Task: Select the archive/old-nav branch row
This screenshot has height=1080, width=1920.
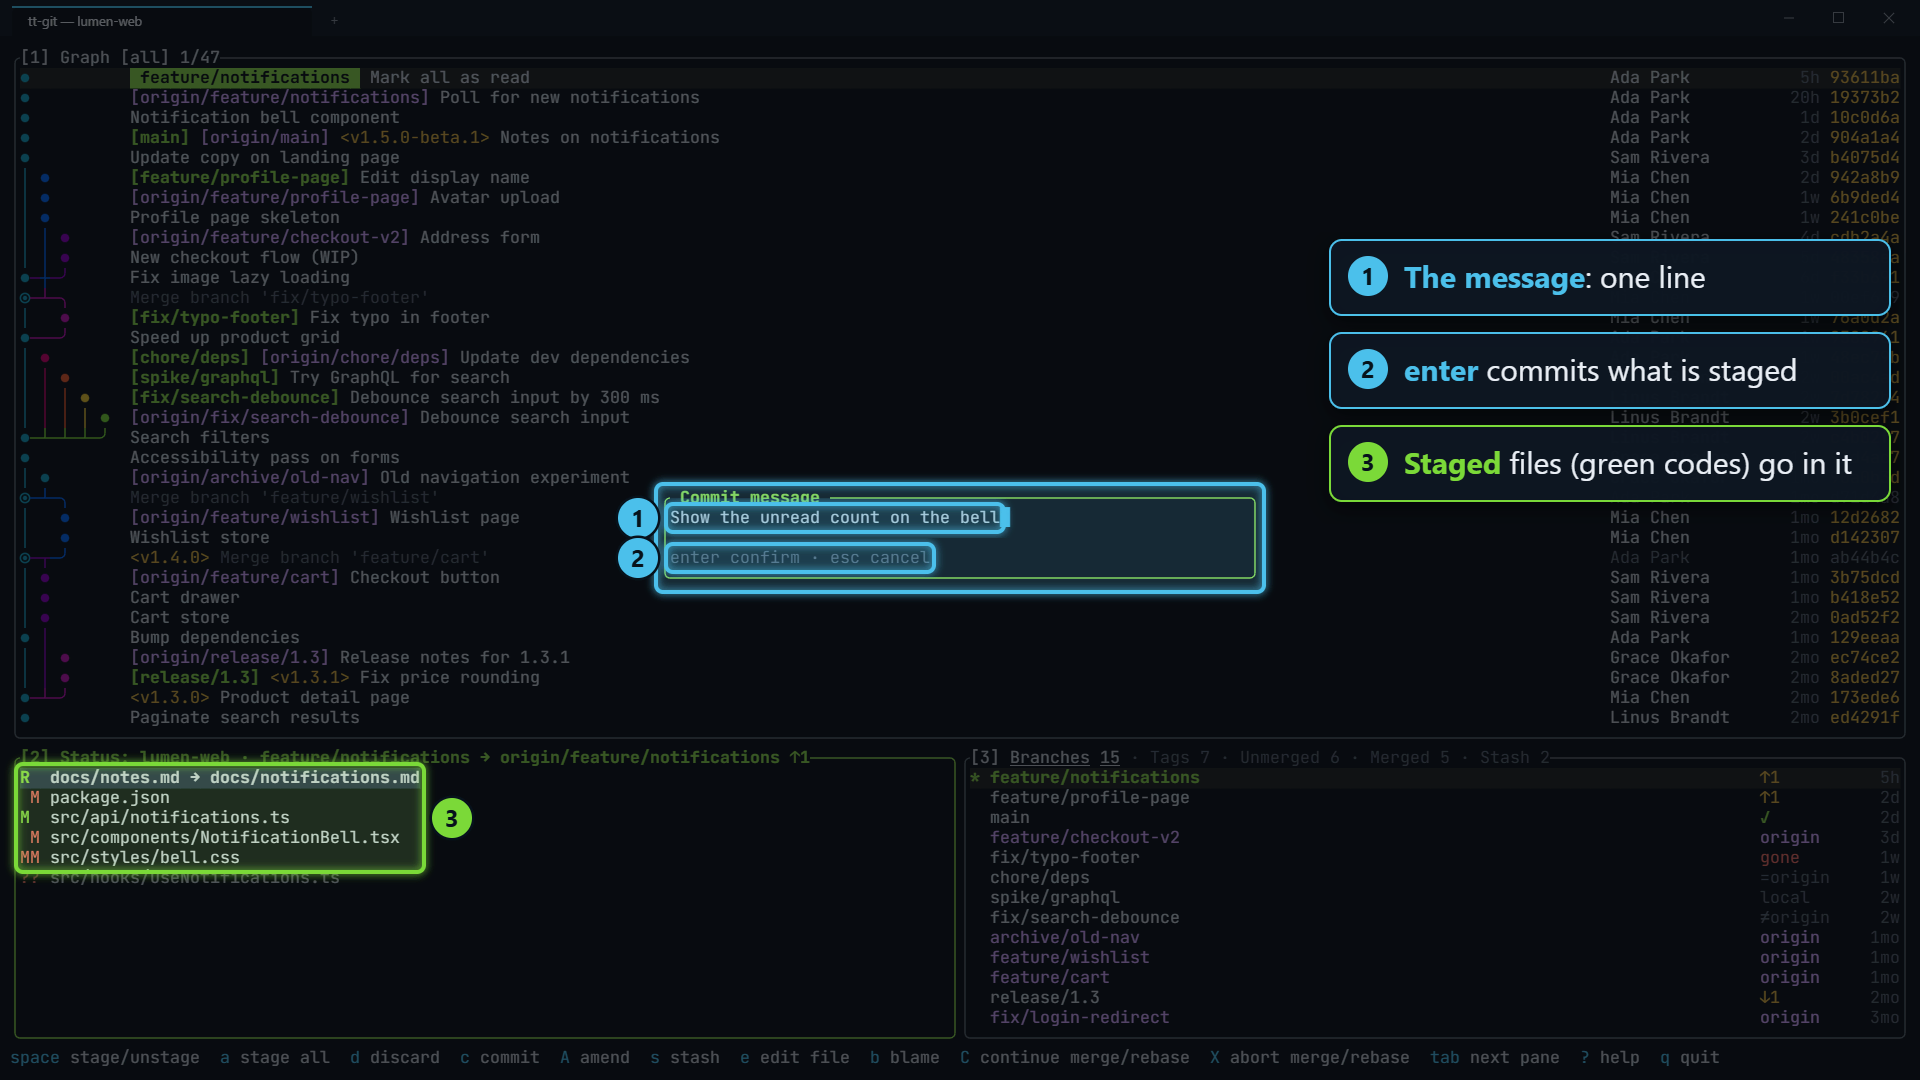Action: (1435, 937)
